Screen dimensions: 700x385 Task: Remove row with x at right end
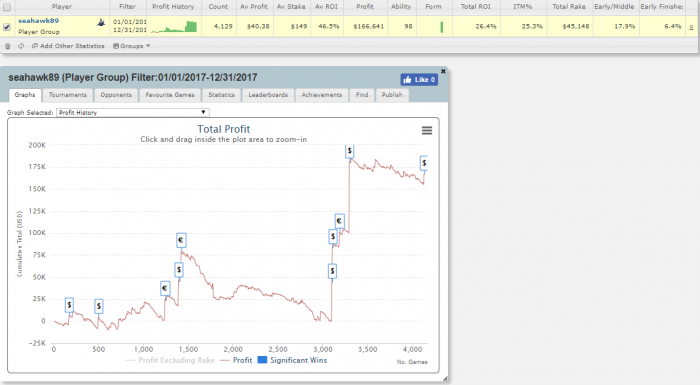(691, 27)
